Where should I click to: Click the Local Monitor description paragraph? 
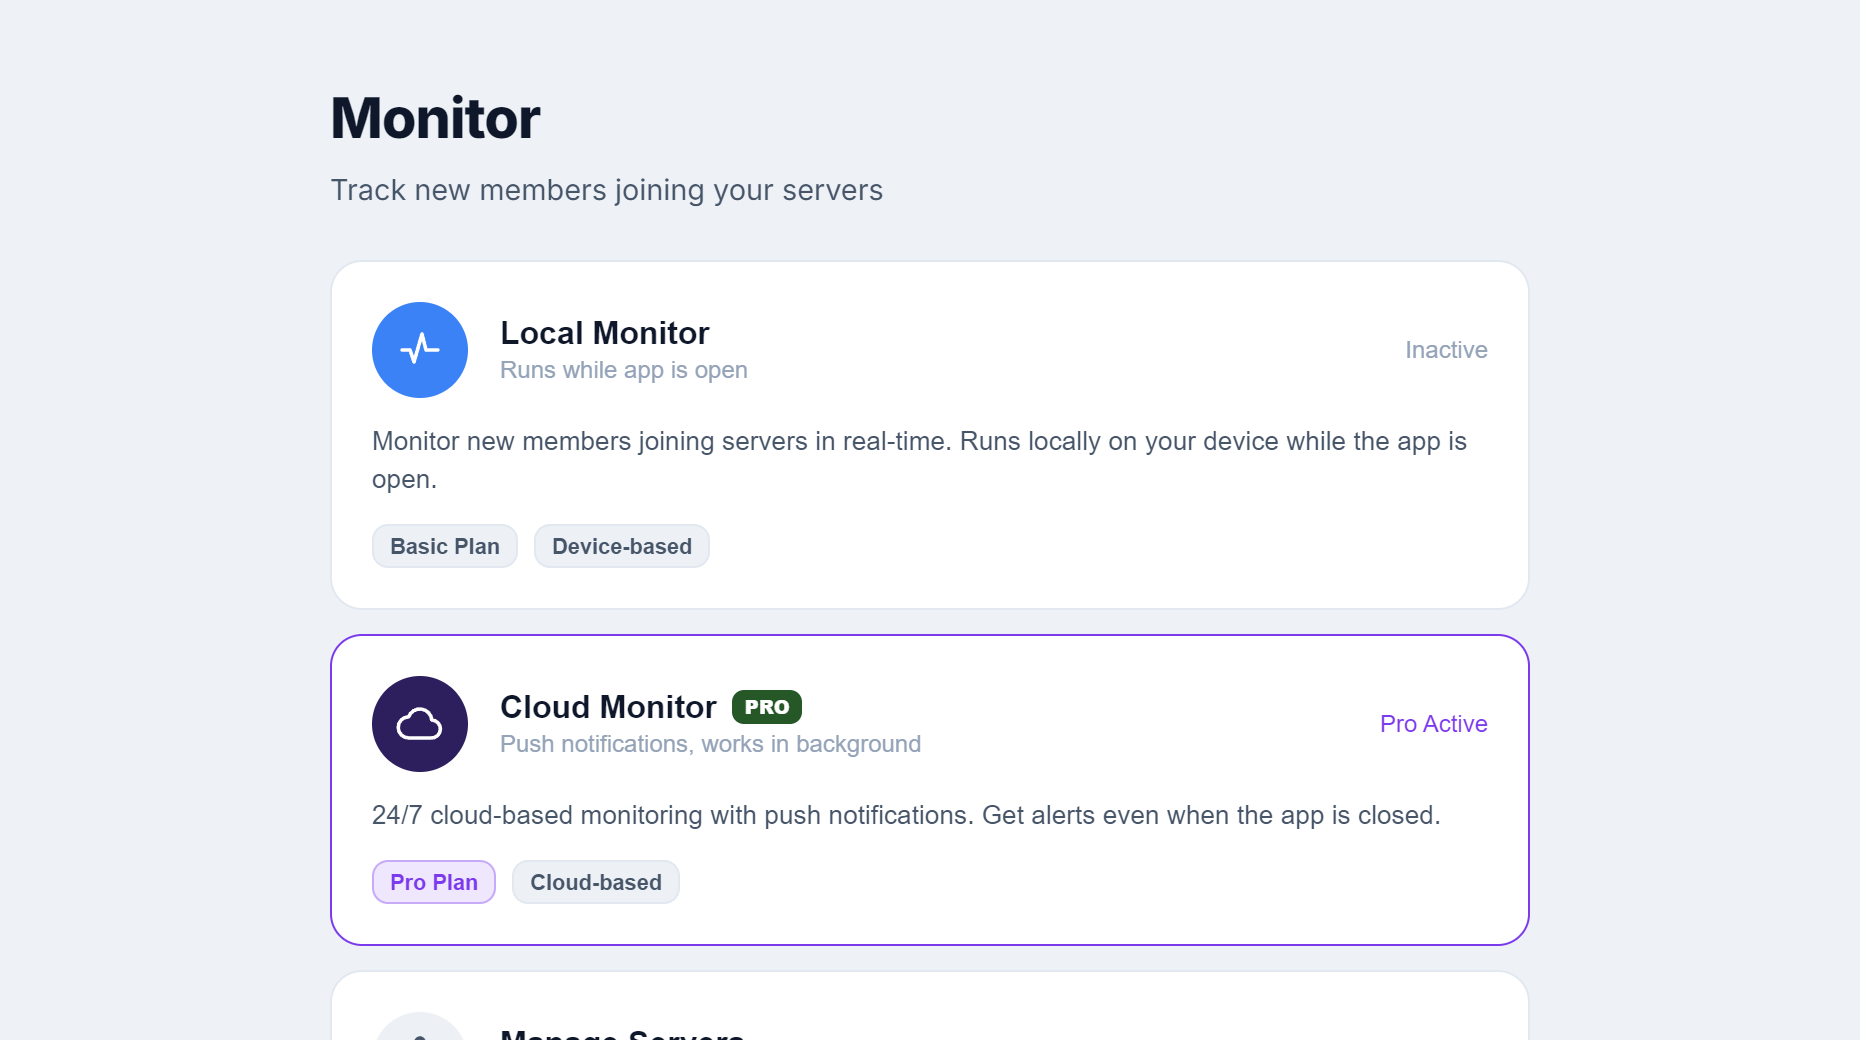[x=919, y=460]
